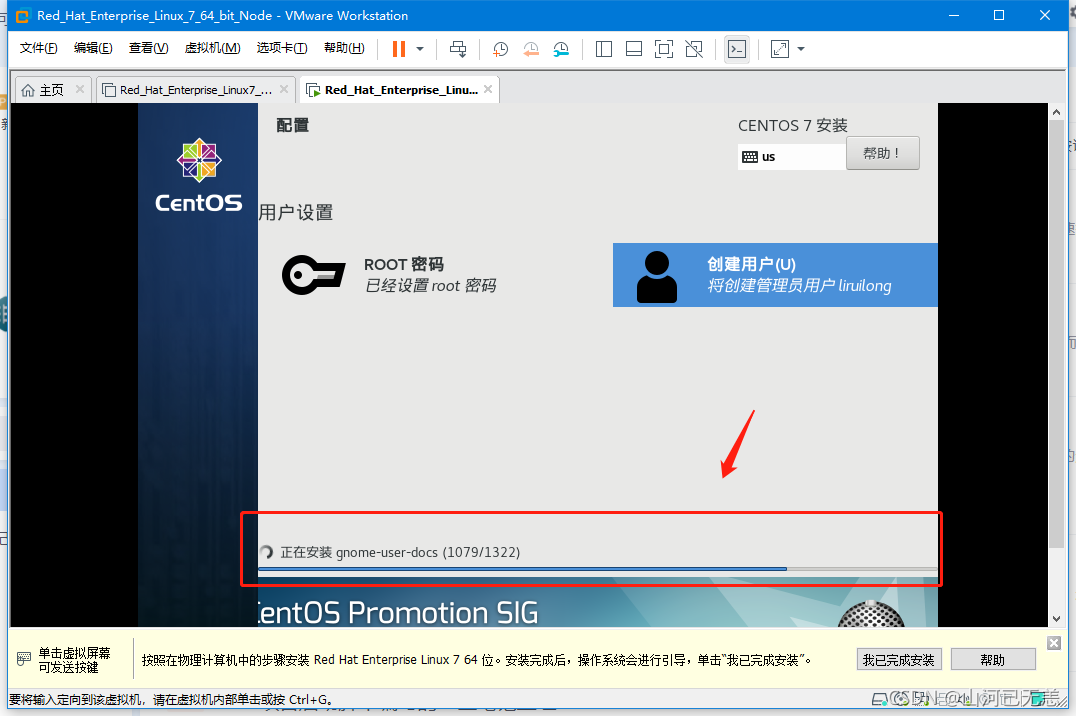This screenshot has height=716, width=1076.
Task: Click the root password key icon
Action: point(314,275)
